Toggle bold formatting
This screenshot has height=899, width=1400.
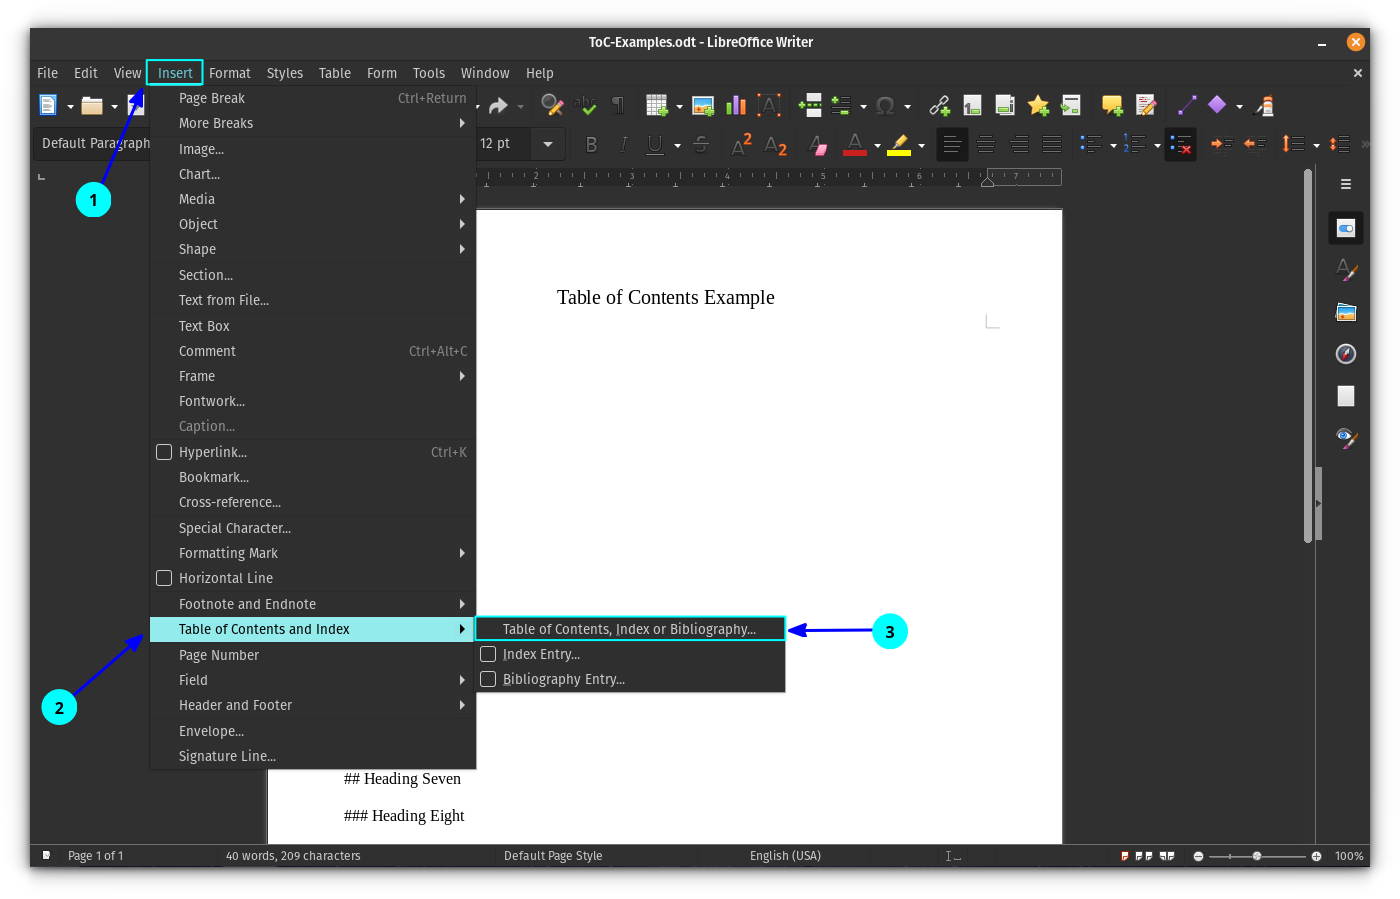click(591, 144)
